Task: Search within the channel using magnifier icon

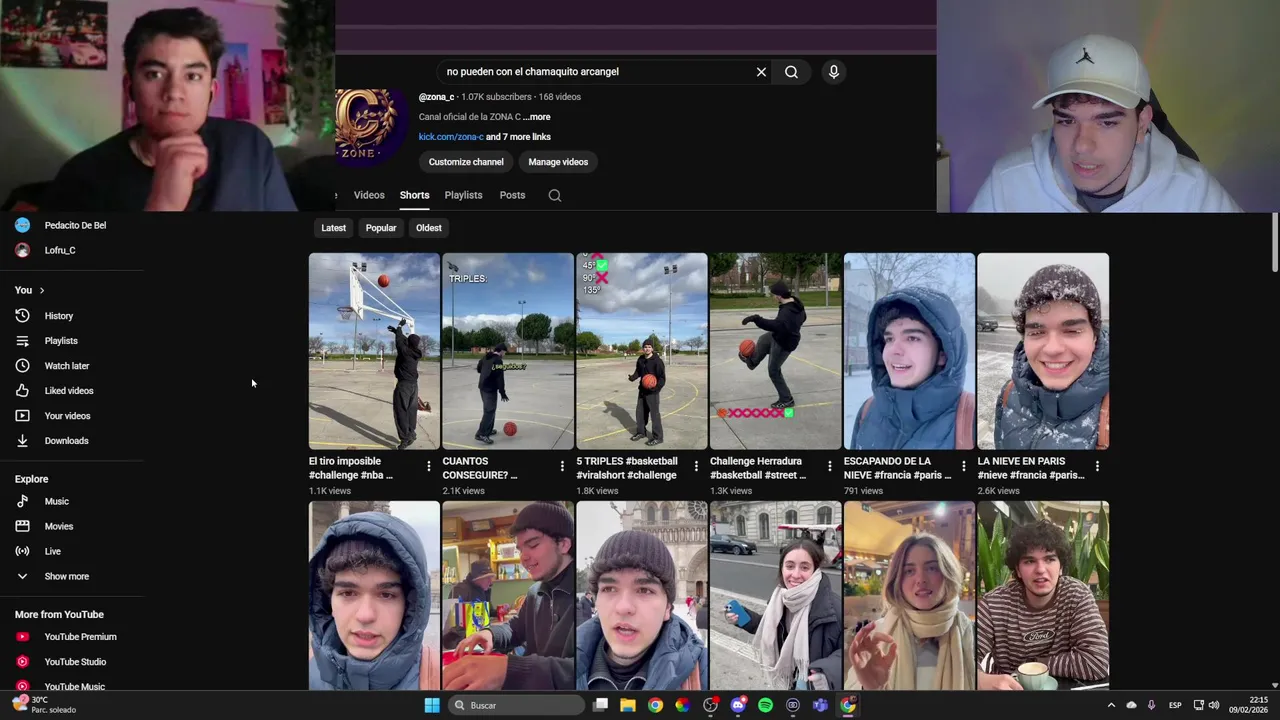Action: 555,195
